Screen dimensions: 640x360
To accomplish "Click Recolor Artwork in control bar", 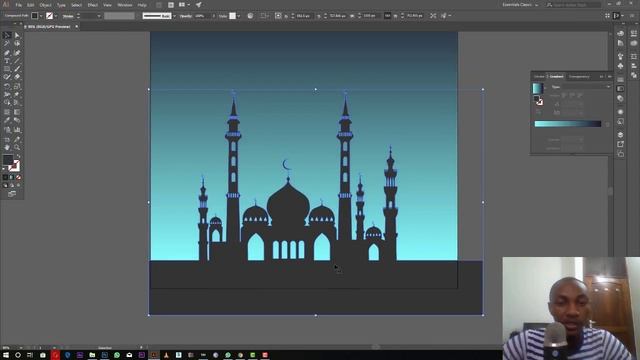I will pyautogui.click(x=250, y=16).
